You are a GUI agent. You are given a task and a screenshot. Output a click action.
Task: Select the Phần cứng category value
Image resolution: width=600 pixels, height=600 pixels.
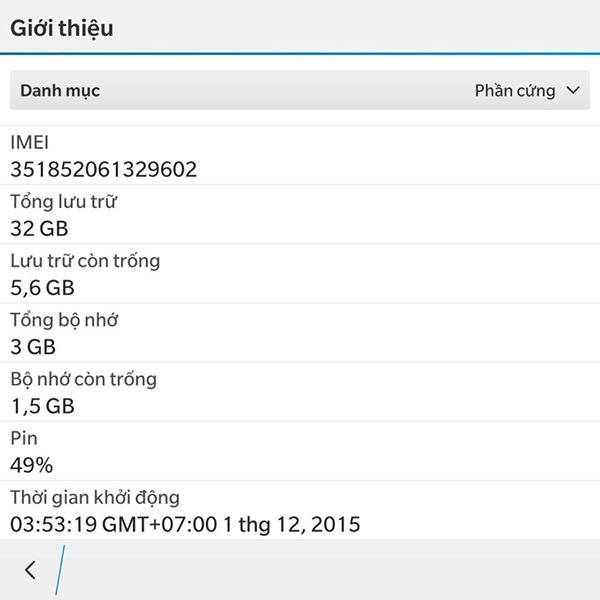[515, 91]
